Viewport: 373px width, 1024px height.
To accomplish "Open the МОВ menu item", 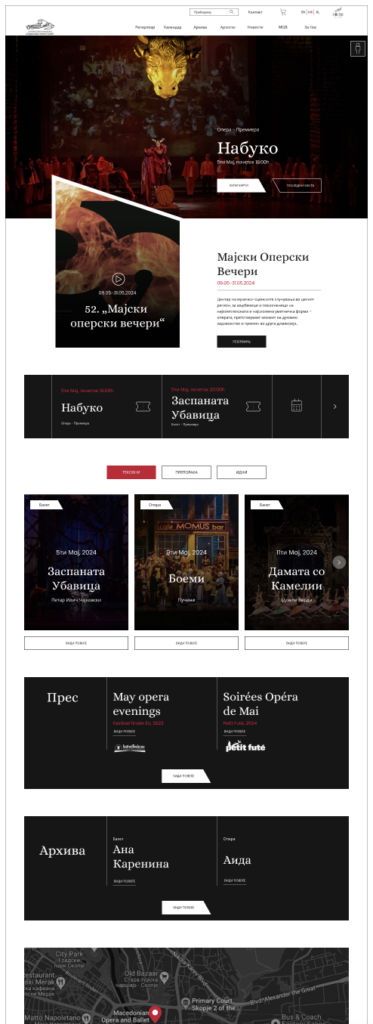I will click(x=283, y=27).
